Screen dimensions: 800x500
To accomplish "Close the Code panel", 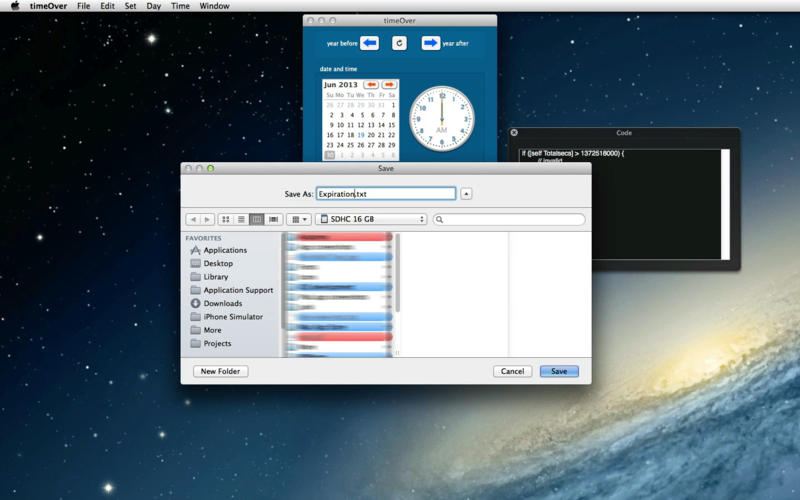I will click(x=514, y=133).
